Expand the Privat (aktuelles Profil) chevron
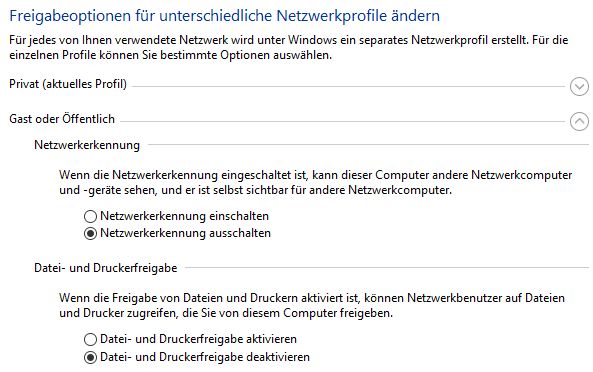 pos(579,87)
